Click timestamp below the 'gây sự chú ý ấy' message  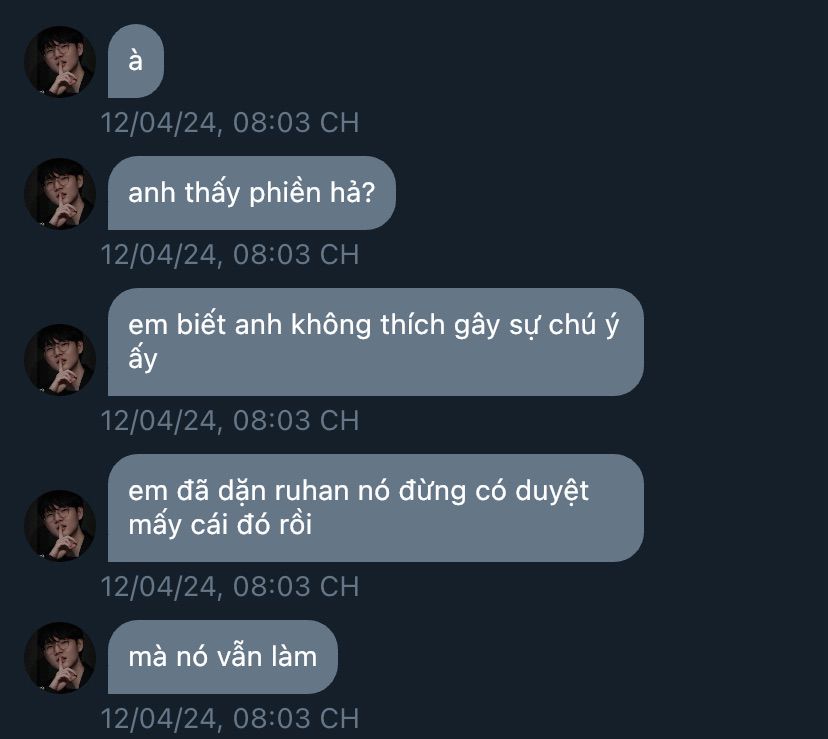point(230,420)
